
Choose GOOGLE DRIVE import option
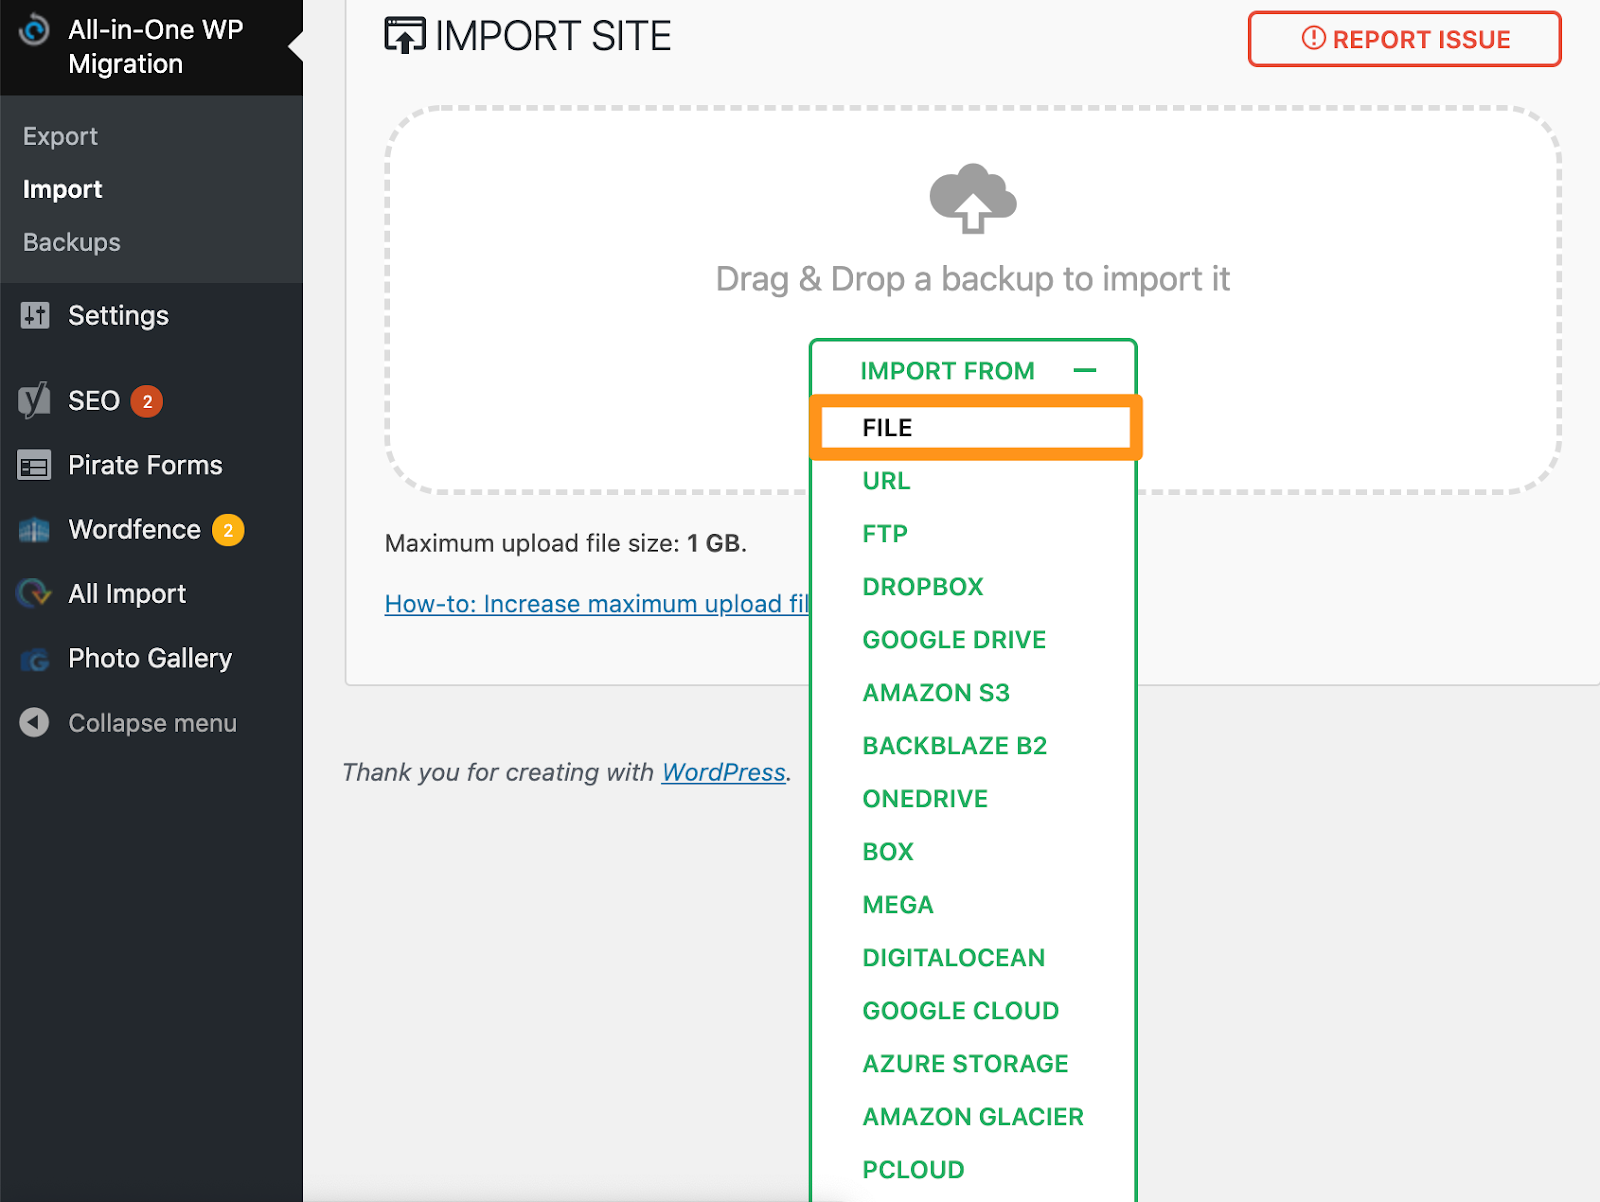(x=953, y=639)
